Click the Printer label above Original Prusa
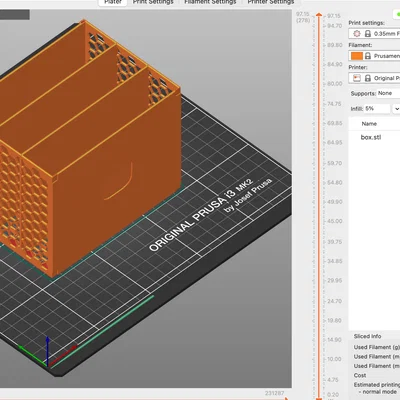 (358, 67)
